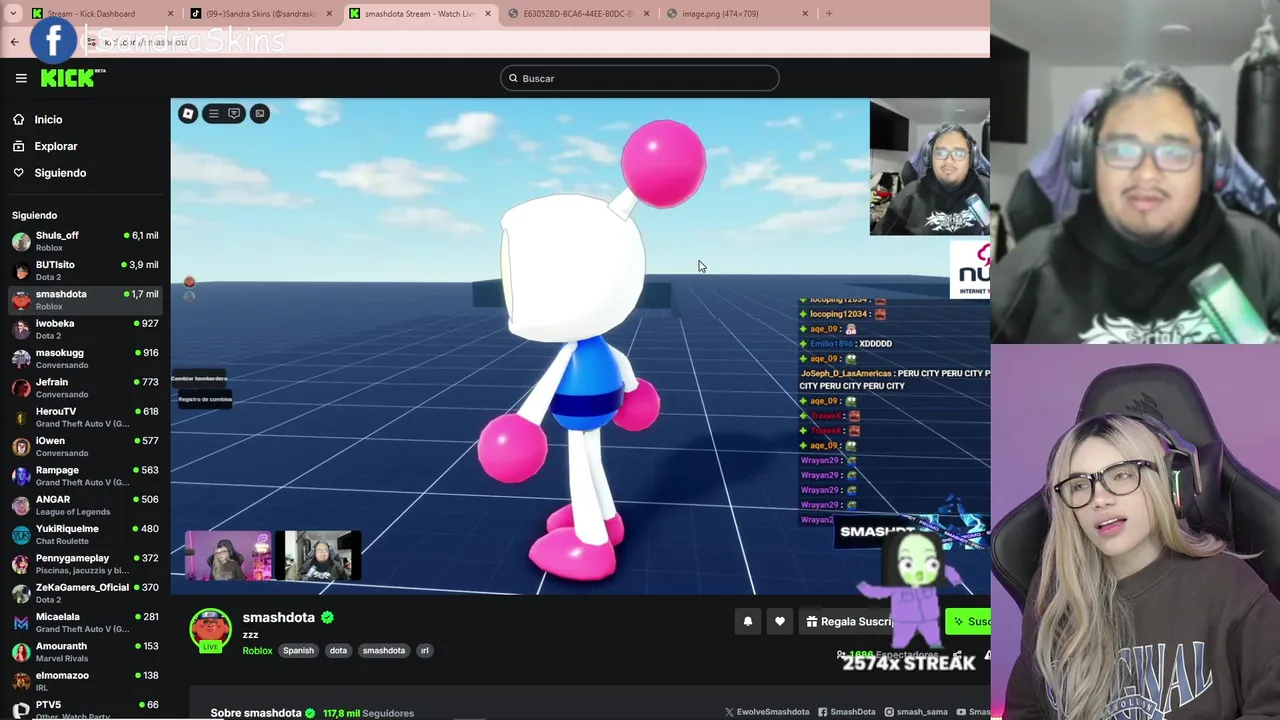Open a new browser tab
This screenshot has width=1280, height=720.
829,14
